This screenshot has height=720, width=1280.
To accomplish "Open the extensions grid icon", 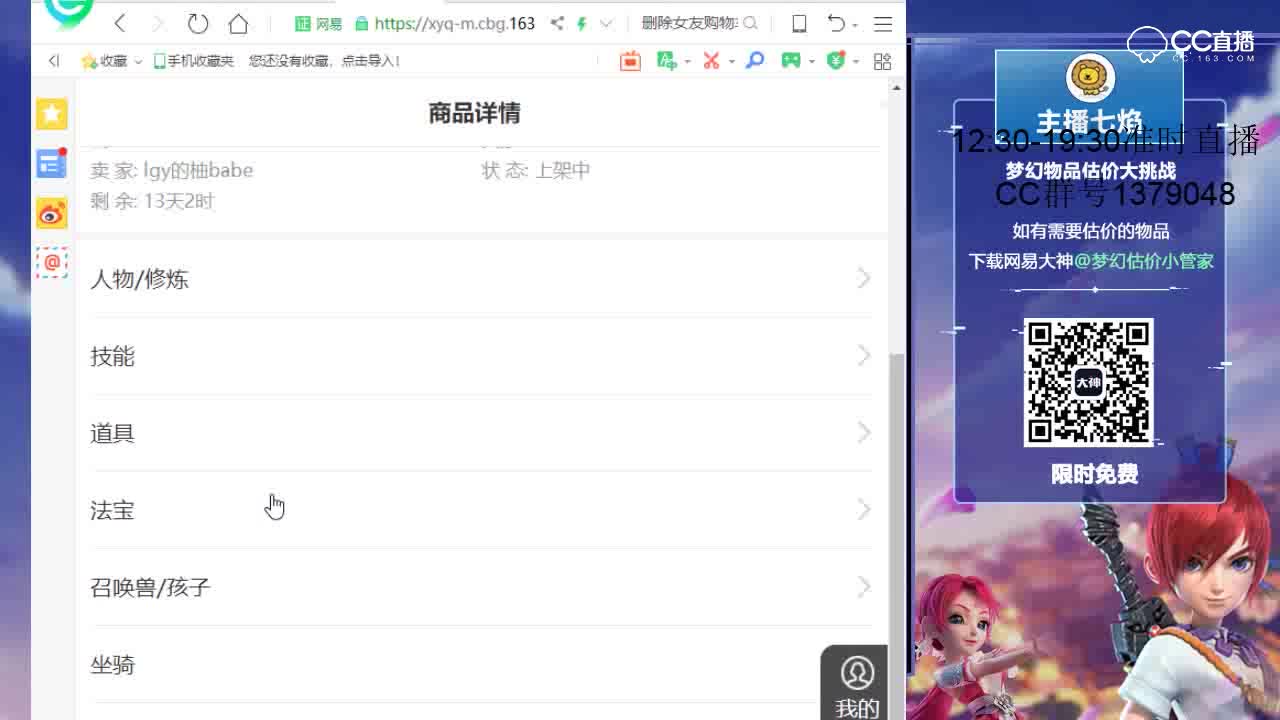I will click(x=882, y=61).
